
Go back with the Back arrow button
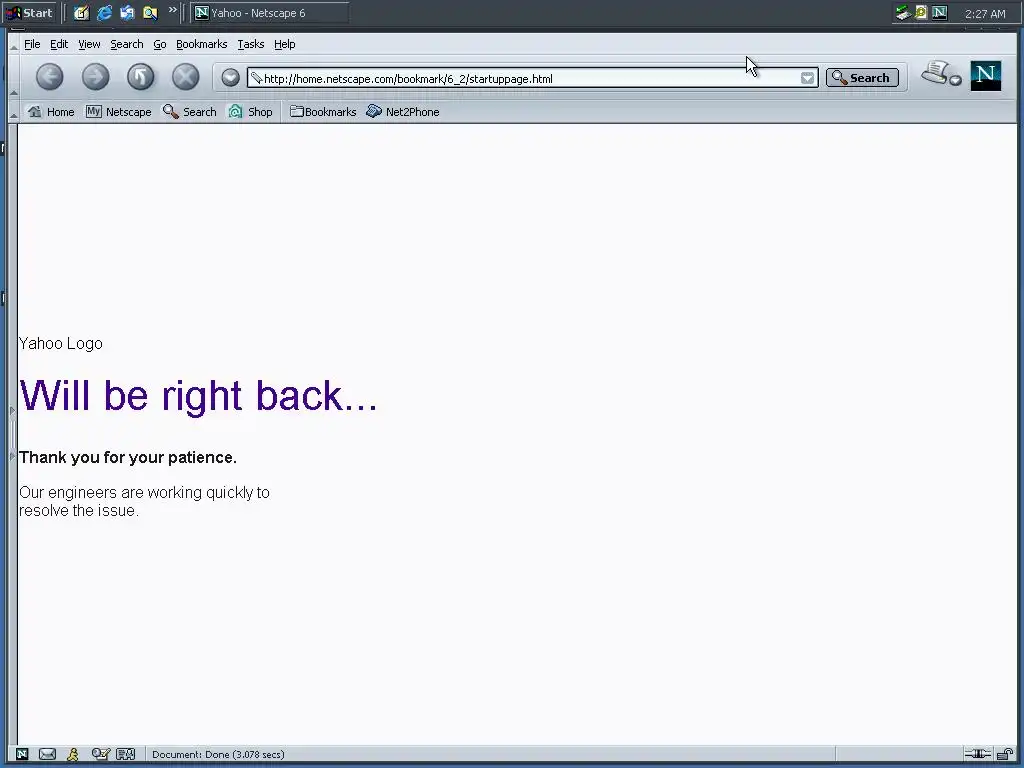50,77
